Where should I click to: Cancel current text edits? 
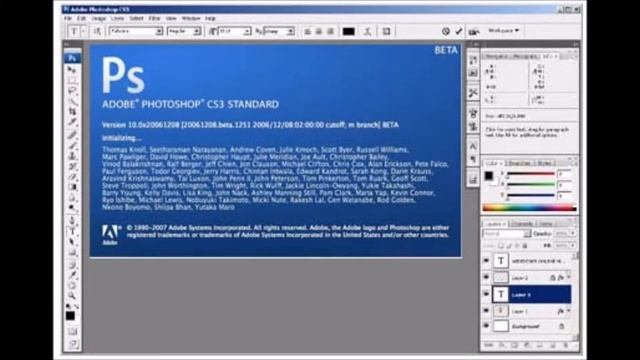click(446, 31)
